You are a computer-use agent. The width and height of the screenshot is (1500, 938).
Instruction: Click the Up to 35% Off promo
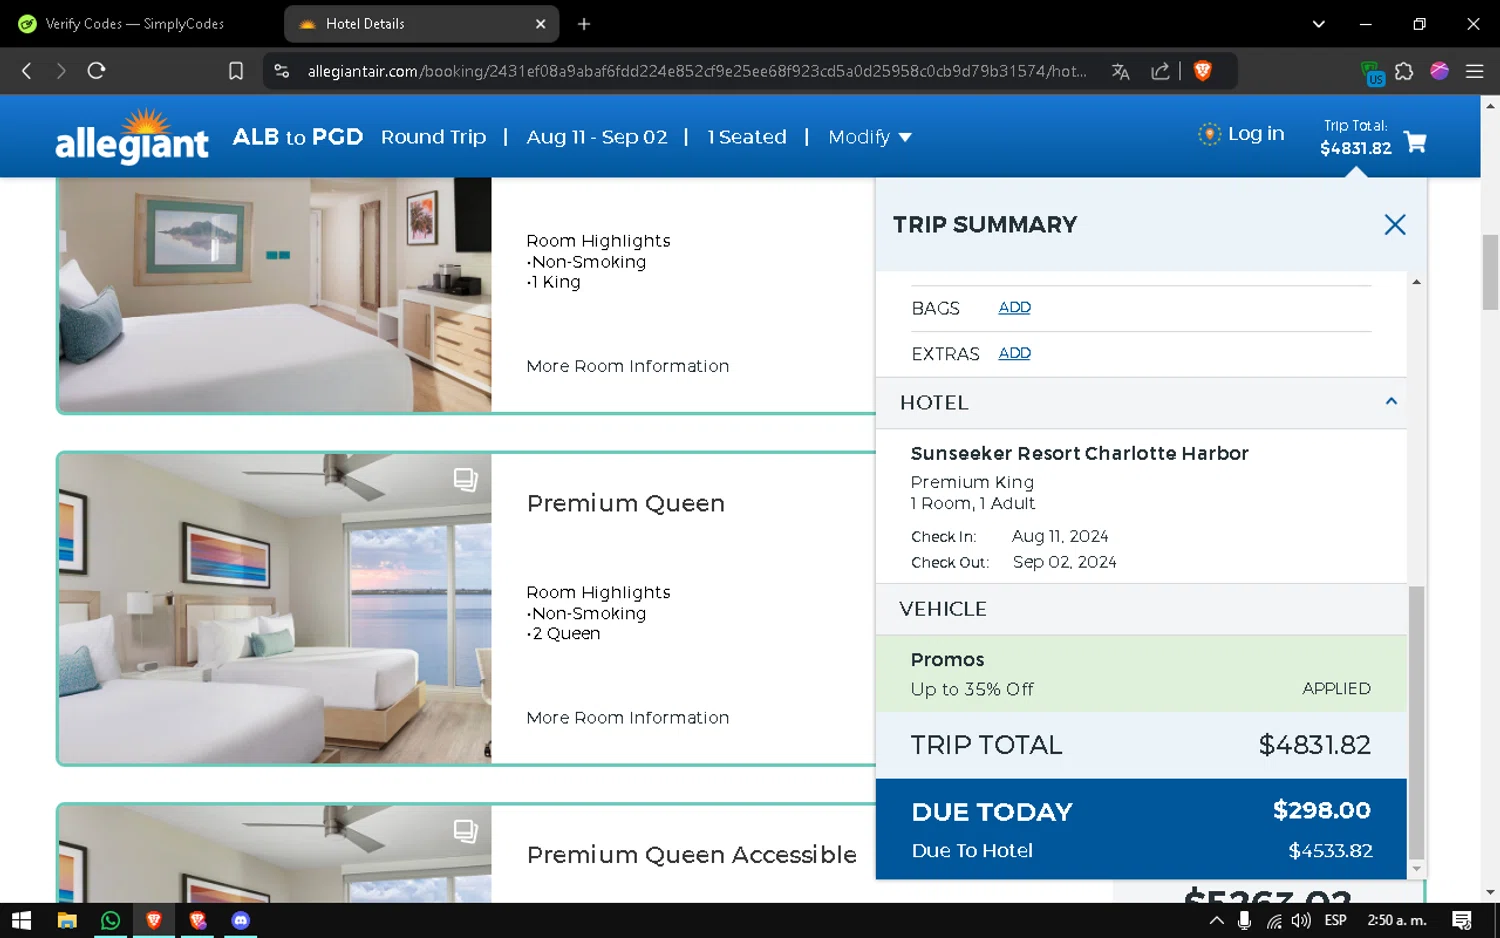tap(972, 689)
